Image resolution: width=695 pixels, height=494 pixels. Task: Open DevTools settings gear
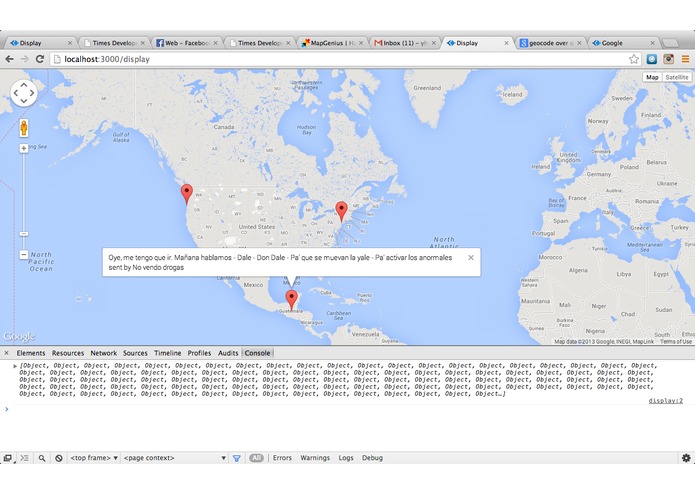click(686, 458)
